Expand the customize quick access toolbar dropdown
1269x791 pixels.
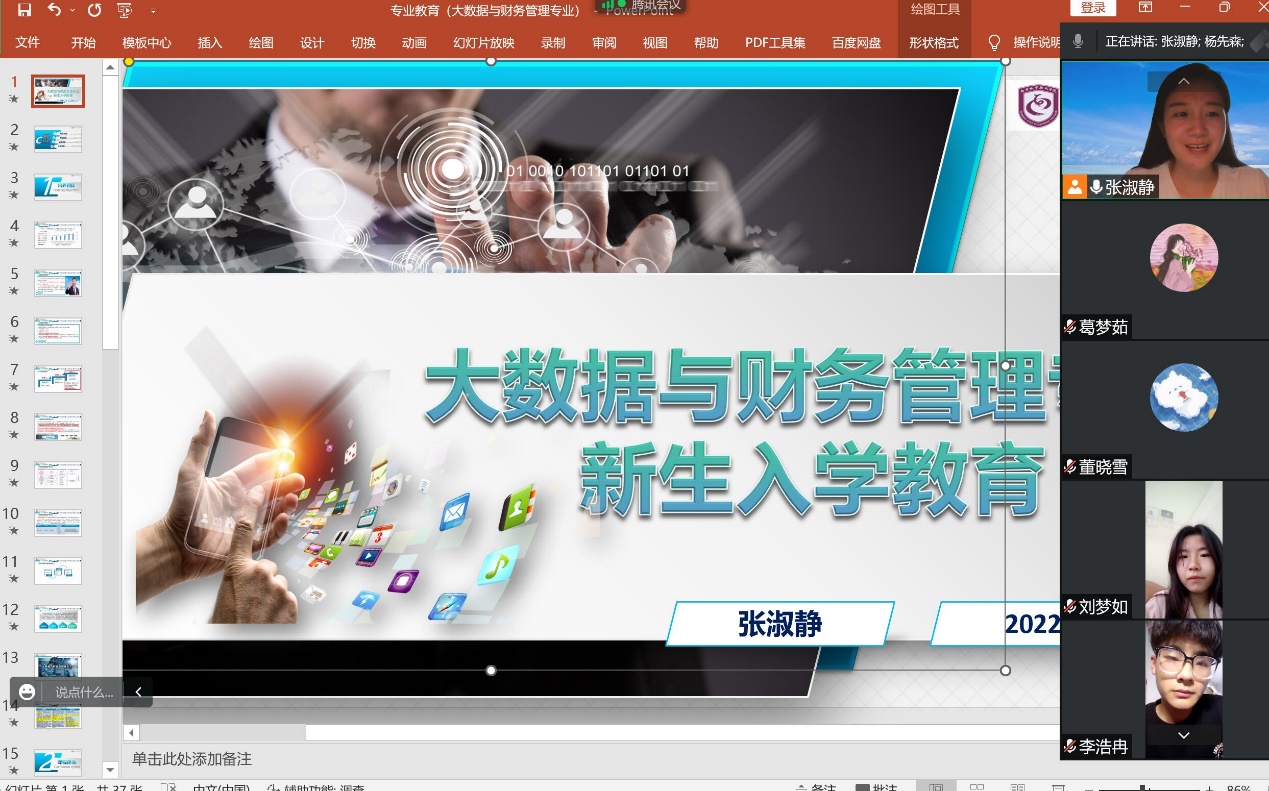point(153,11)
